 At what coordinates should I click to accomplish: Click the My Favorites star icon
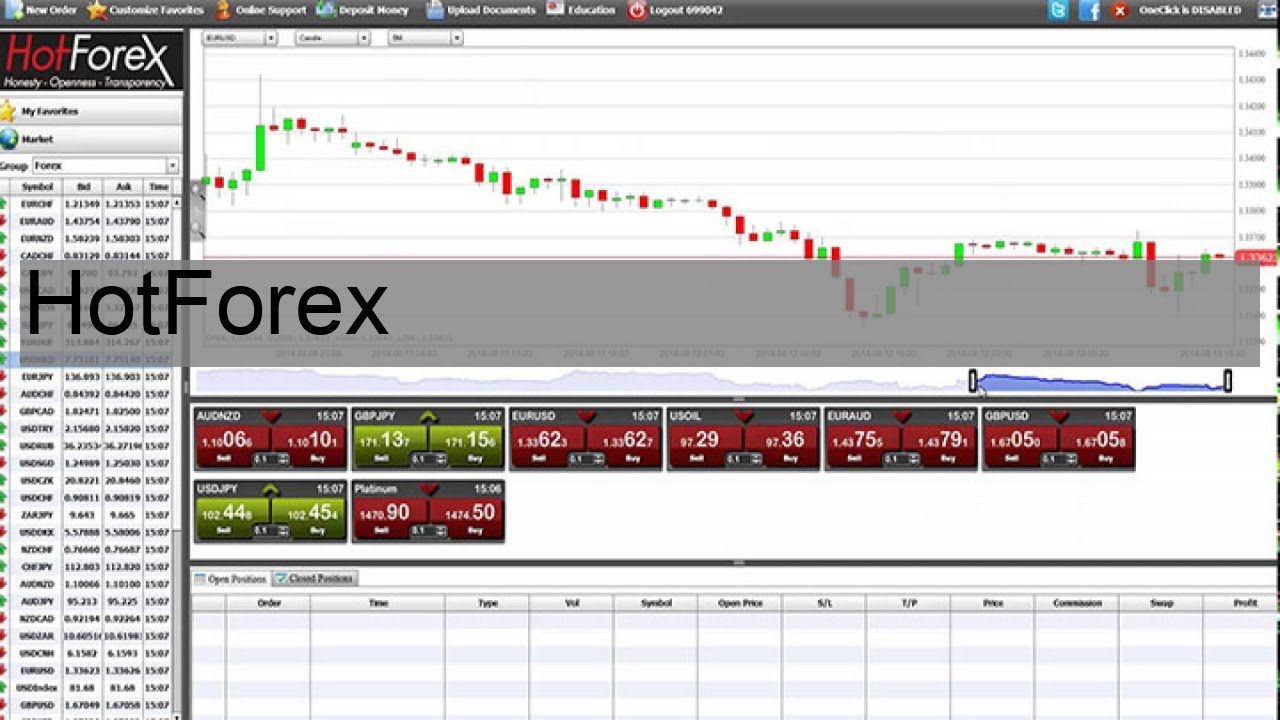click(x=9, y=111)
